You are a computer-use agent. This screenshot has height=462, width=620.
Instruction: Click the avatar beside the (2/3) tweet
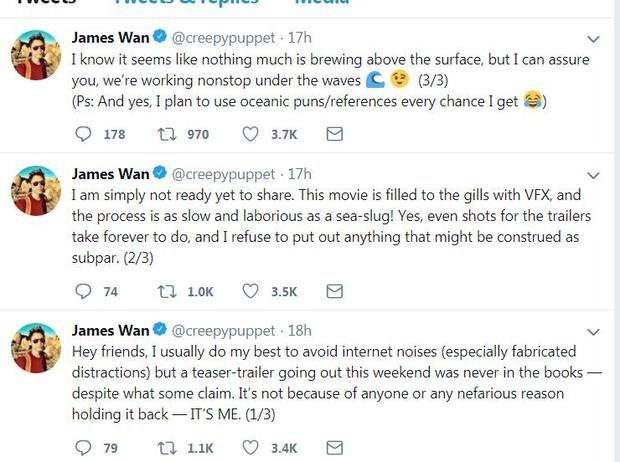point(38,192)
